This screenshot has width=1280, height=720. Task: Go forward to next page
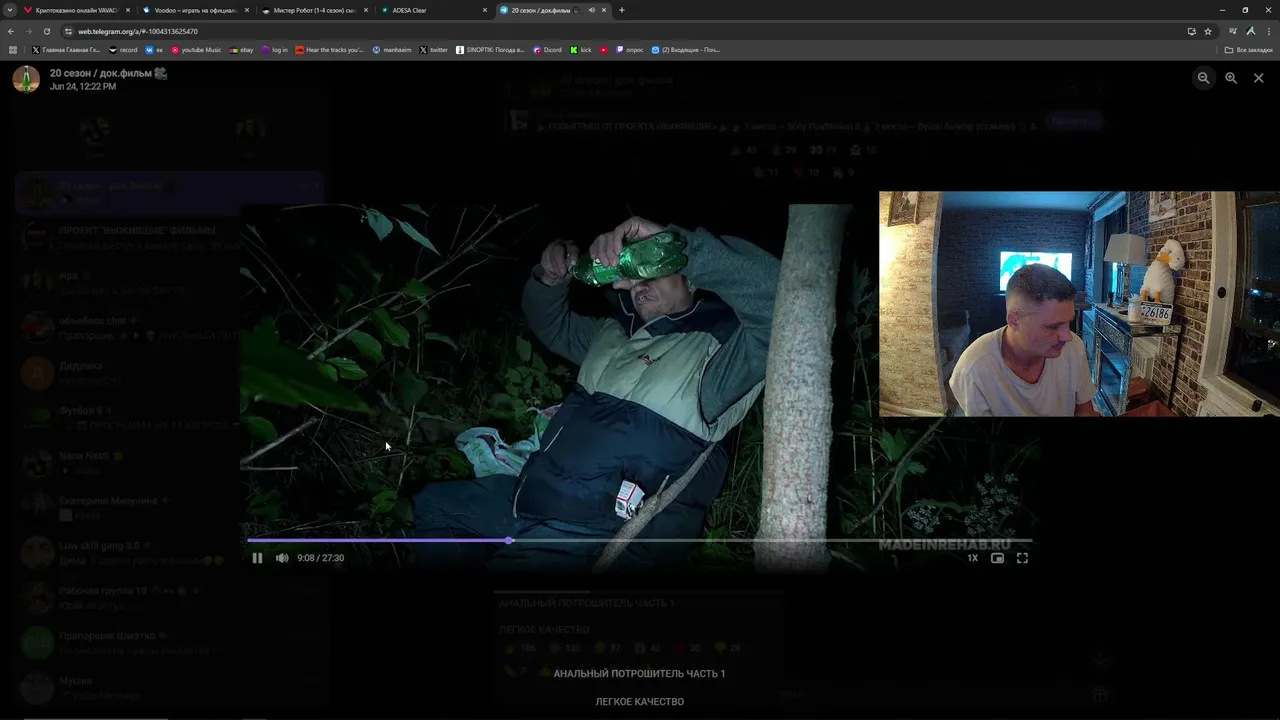click(29, 31)
